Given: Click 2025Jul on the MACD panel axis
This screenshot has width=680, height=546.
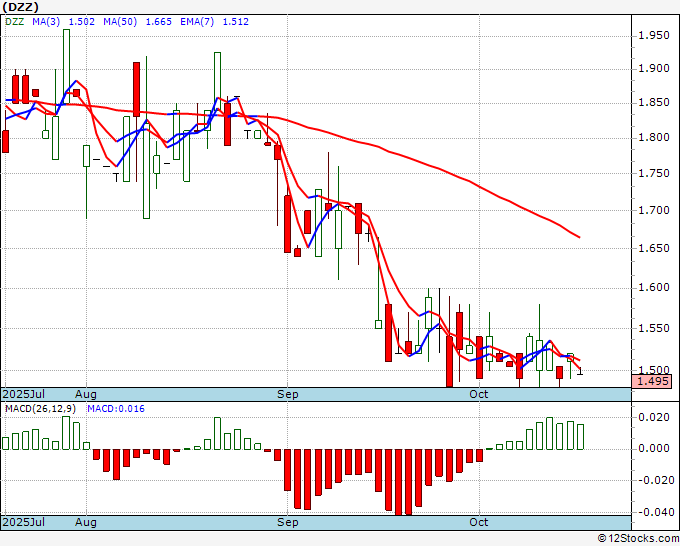Looking at the screenshot, I should 23,522.
